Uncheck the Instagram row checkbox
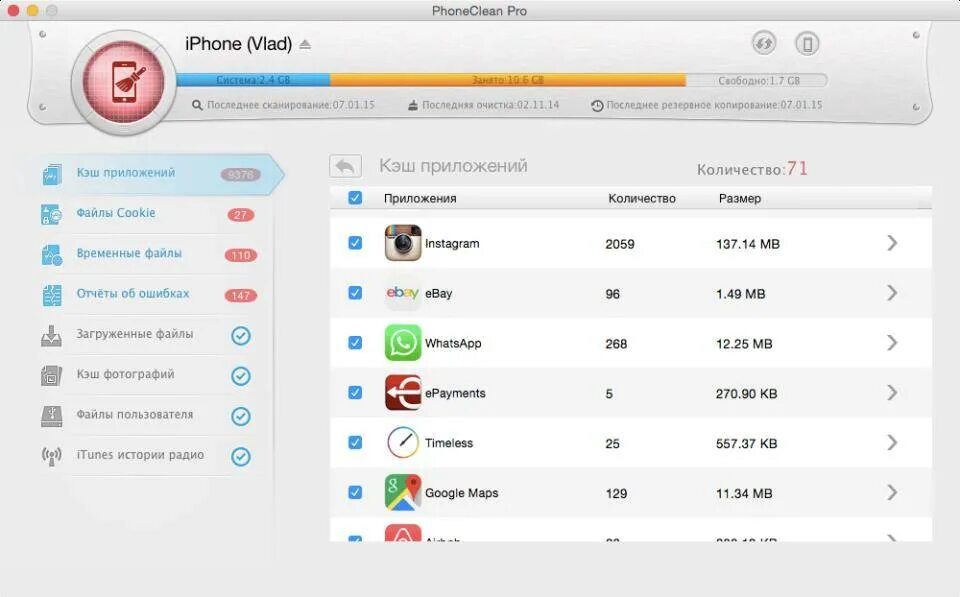The width and height of the screenshot is (960, 597). 355,243
